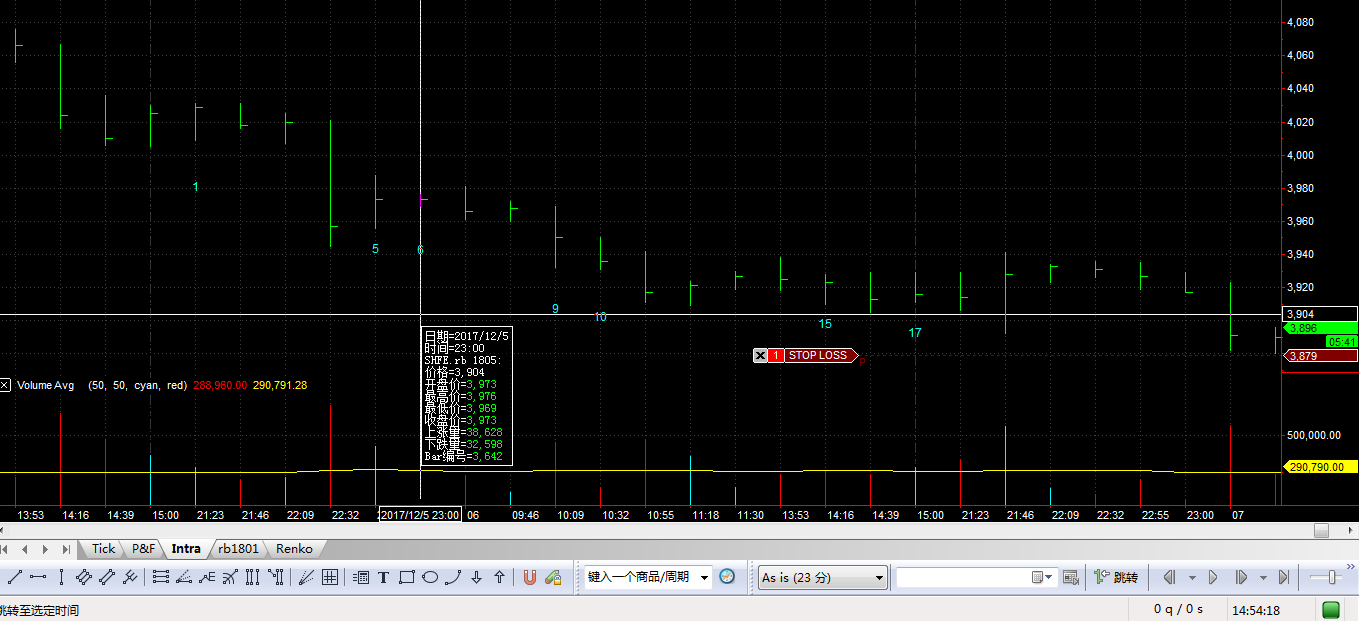The height and width of the screenshot is (621, 1359).
Task: Expand the step-forward options arrow
Action: pos(1263,578)
